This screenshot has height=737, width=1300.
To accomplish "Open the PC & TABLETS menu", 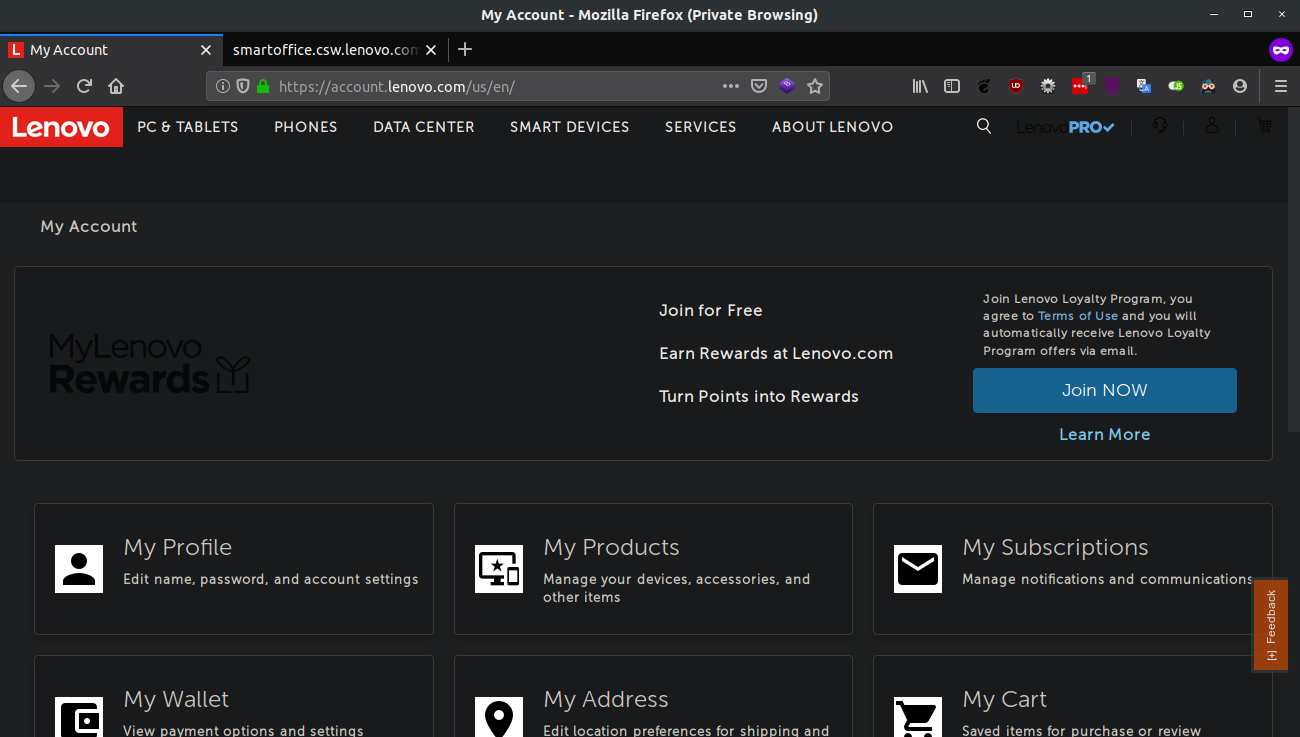I will (x=188, y=127).
